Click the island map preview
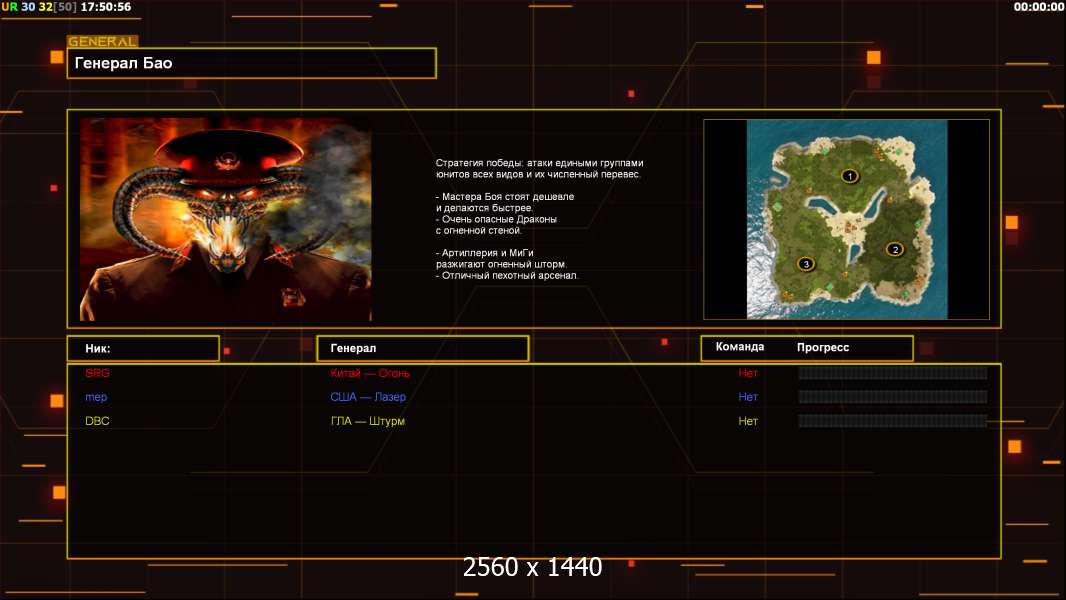The width and height of the screenshot is (1066, 600). tap(846, 219)
